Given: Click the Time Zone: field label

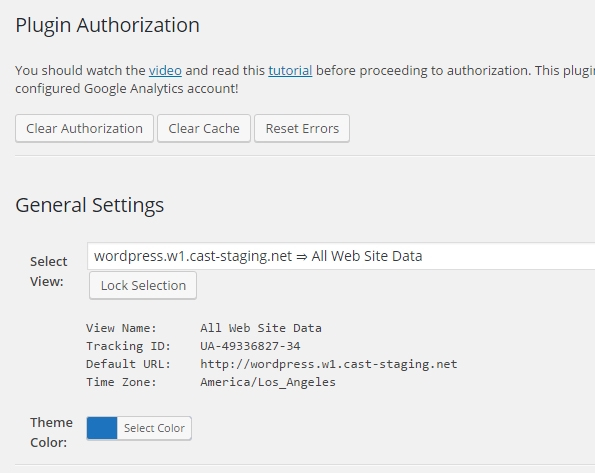Looking at the screenshot, I should (x=121, y=382).
